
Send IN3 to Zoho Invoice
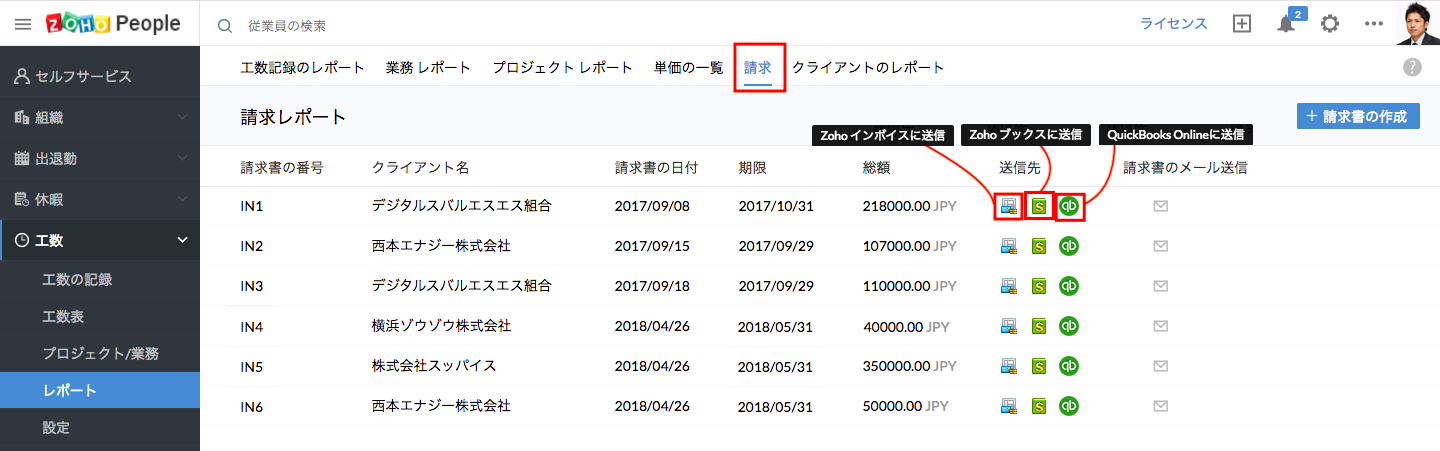(1009, 286)
